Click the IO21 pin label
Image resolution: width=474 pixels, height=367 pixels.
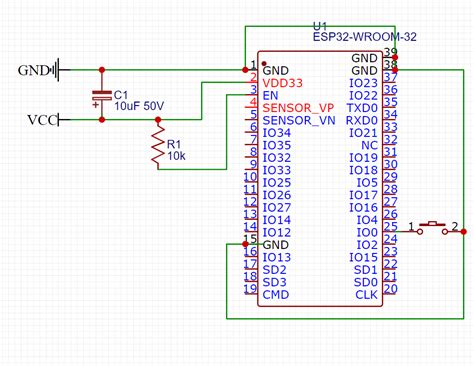click(363, 133)
